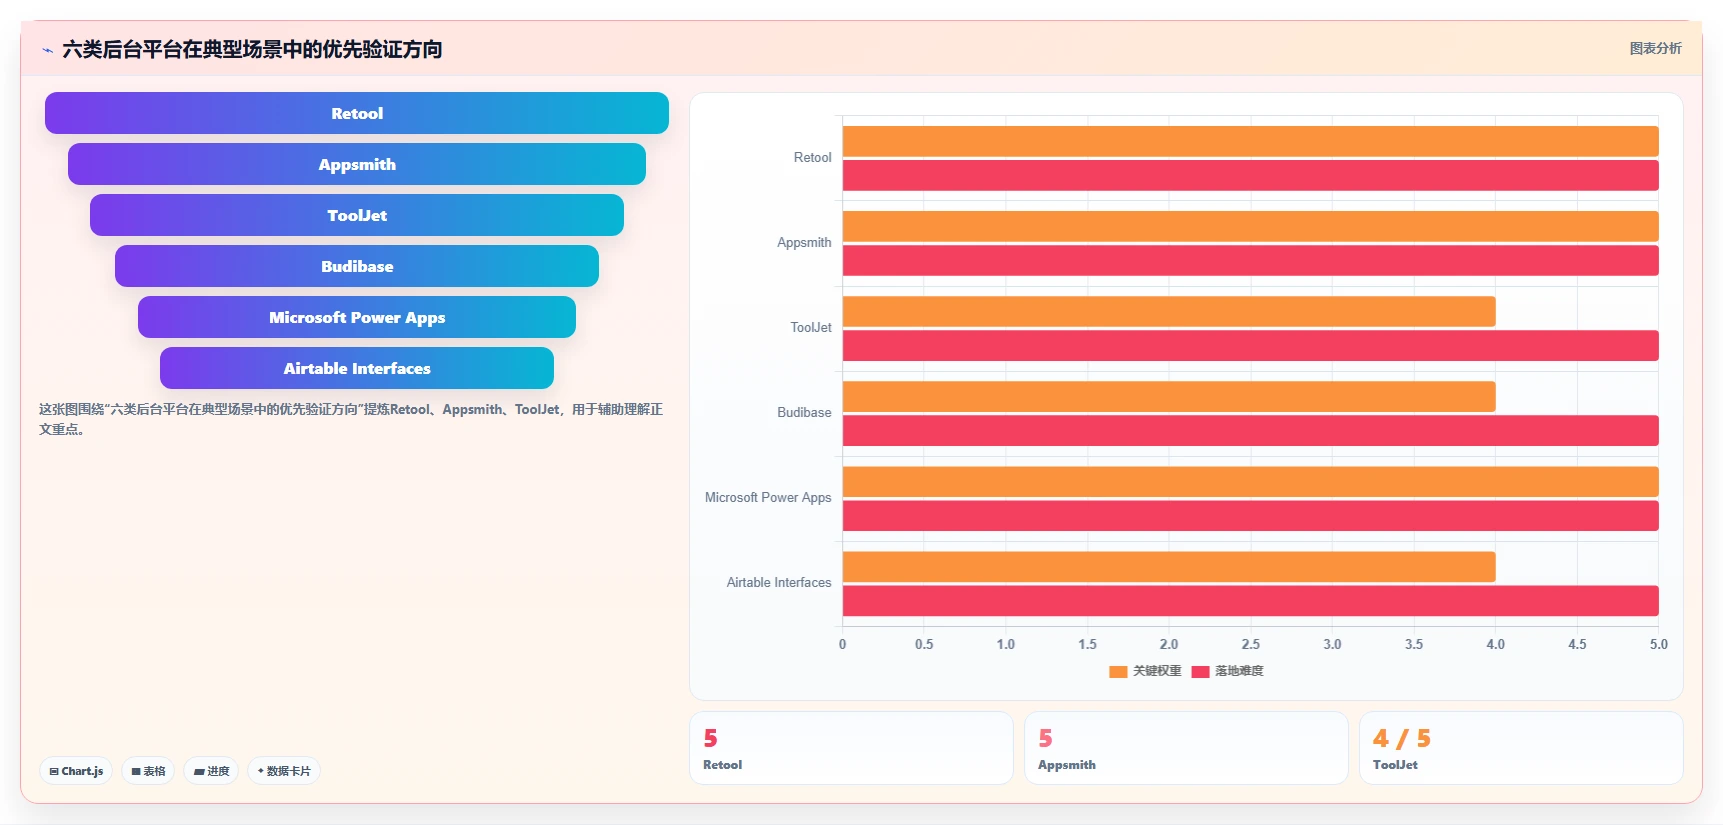Click the orange 关键权重 bar for Budibase
The image size is (1723, 825).
pos(1169,396)
